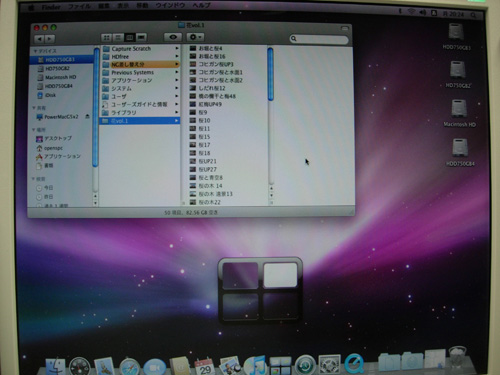Image resolution: width=500 pixels, height=375 pixels.
Task: Open iTunes from the Dock
Action: click(255, 365)
